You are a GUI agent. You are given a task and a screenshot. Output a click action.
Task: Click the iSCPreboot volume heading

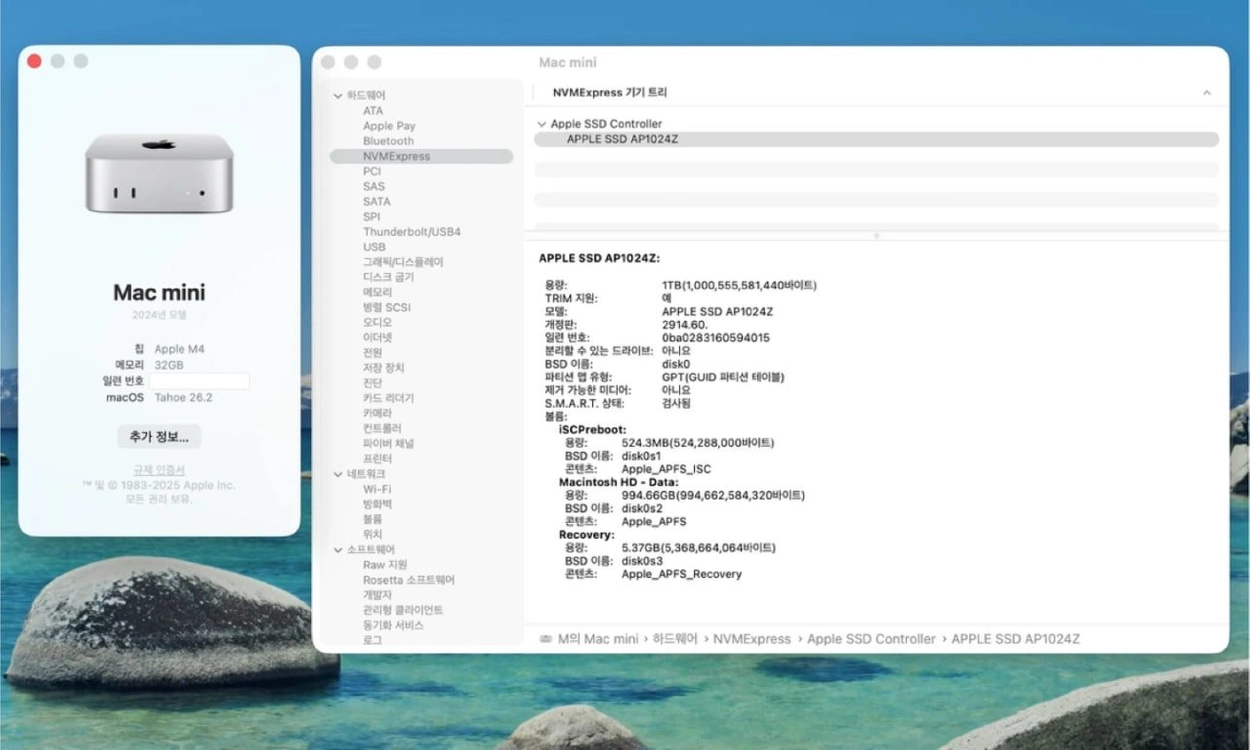(x=593, y=430)
